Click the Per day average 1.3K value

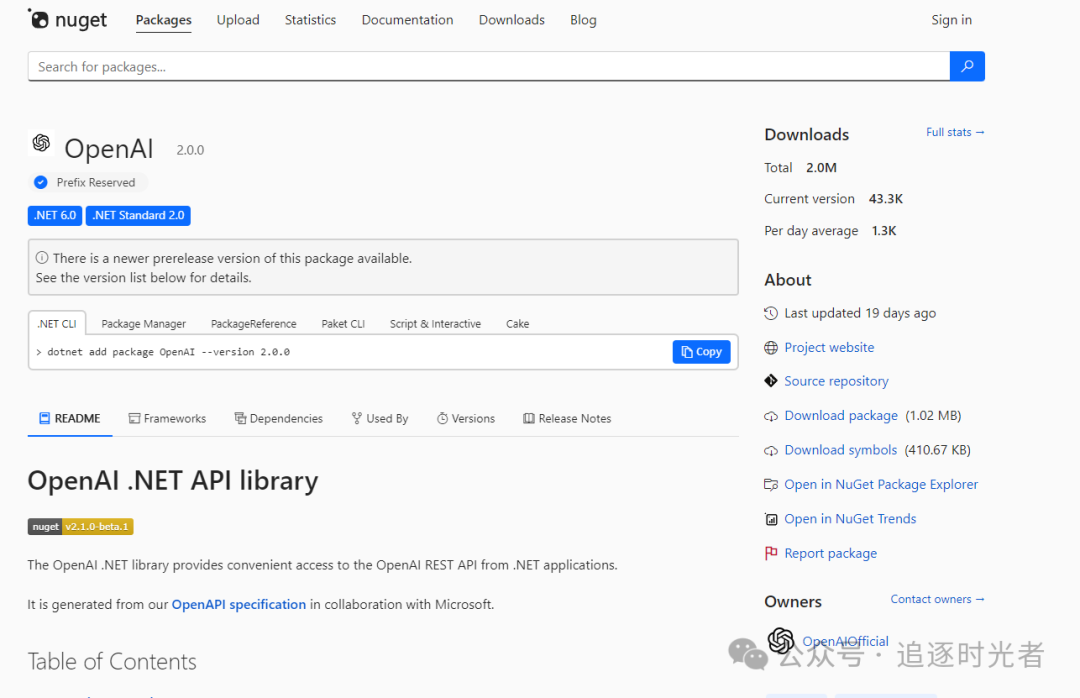click(884, 231)
